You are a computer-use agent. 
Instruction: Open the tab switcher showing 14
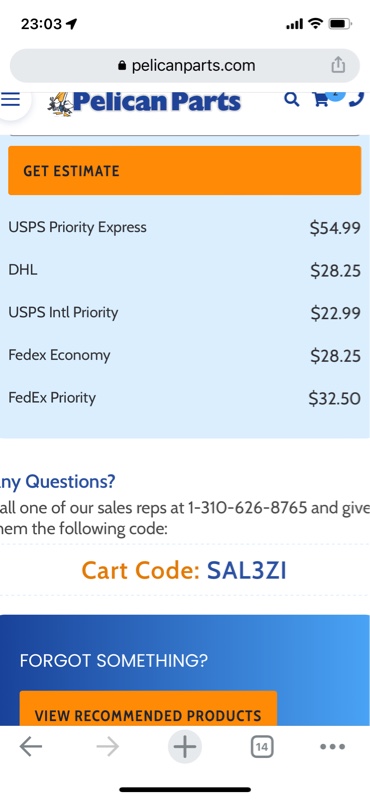click(262, 747)
